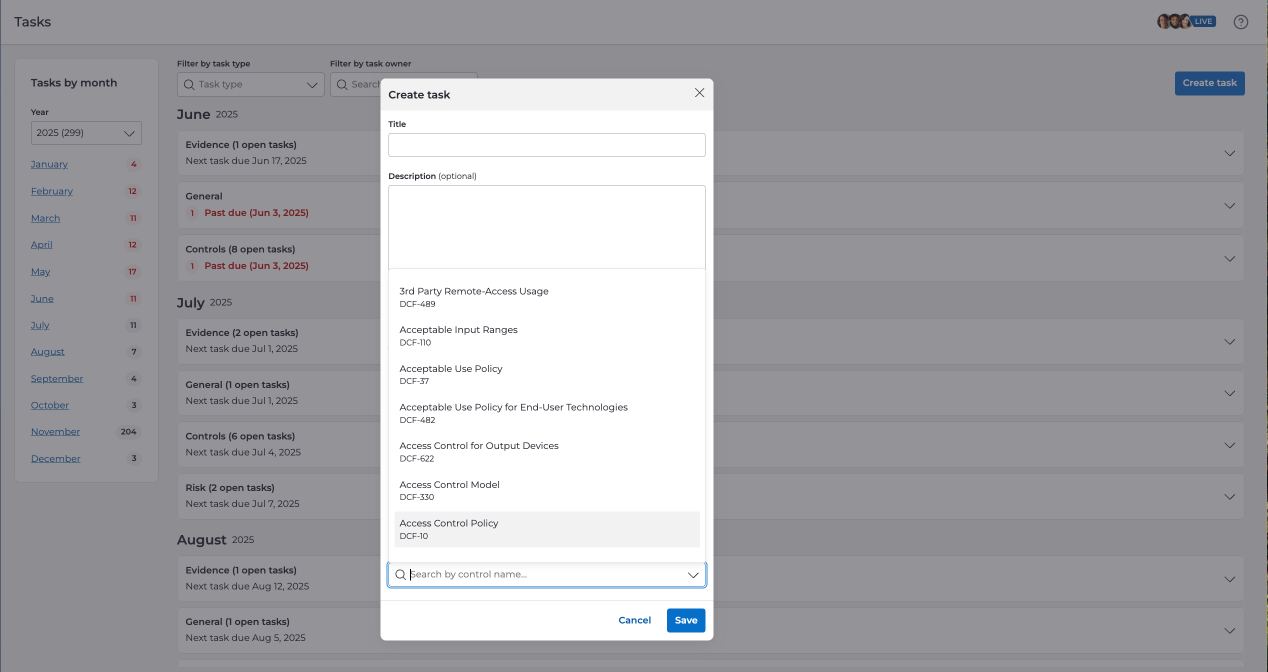This screenshot has height=672, width=1268.
Task: Open the Year 2025 (299) dropdown
Action: [x=86, y=133]
